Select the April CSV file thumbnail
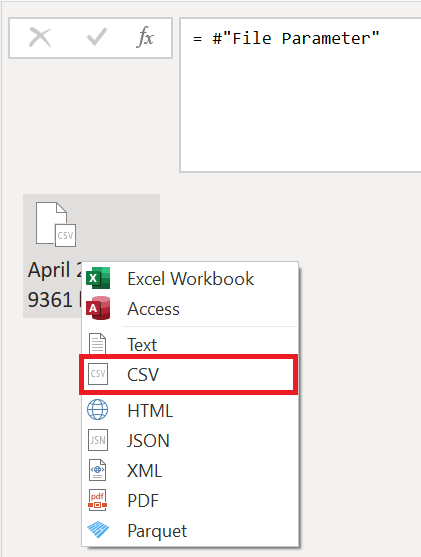This screenshot has width=421, height=557. 91,256
